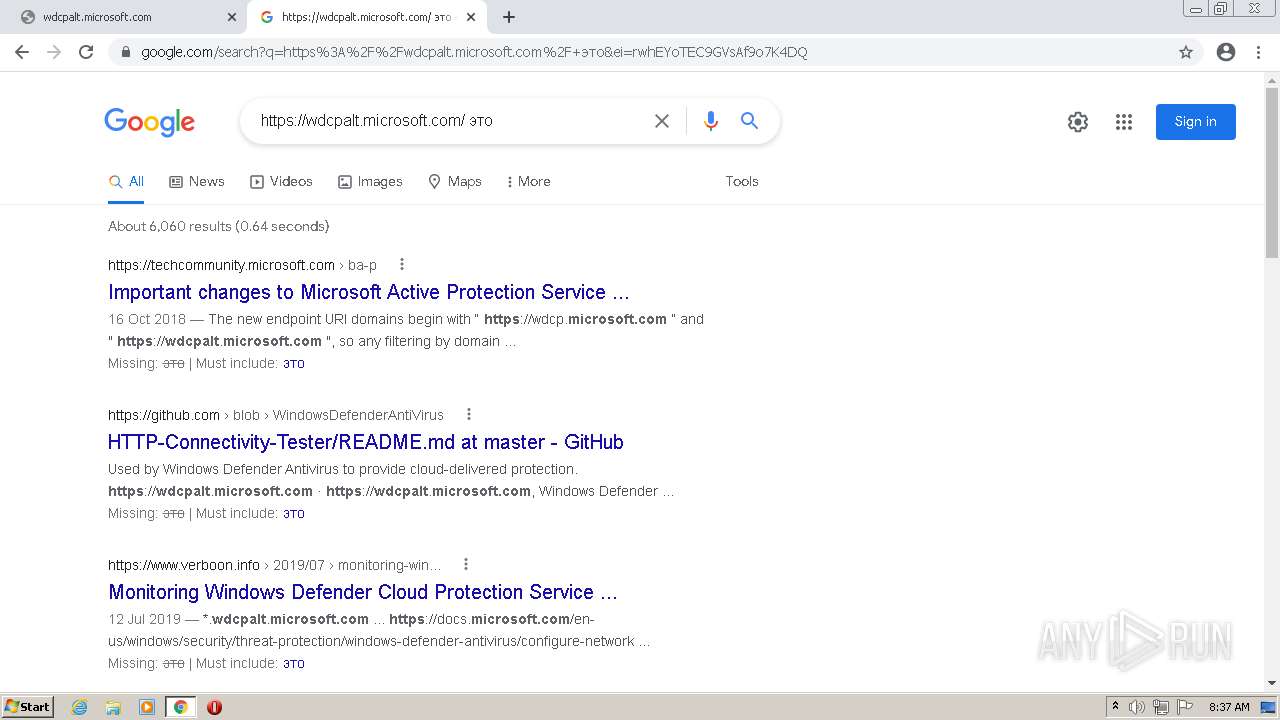Open the verboon.info result options menu

[466, 565]
